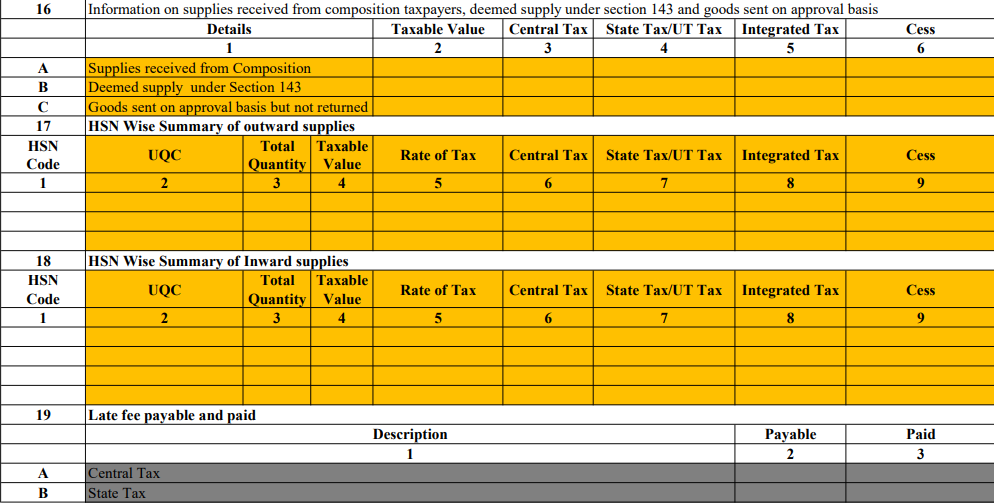Click section number 19 cell
The height and width of the screenshot is (503, 994).
coord(42,415)
